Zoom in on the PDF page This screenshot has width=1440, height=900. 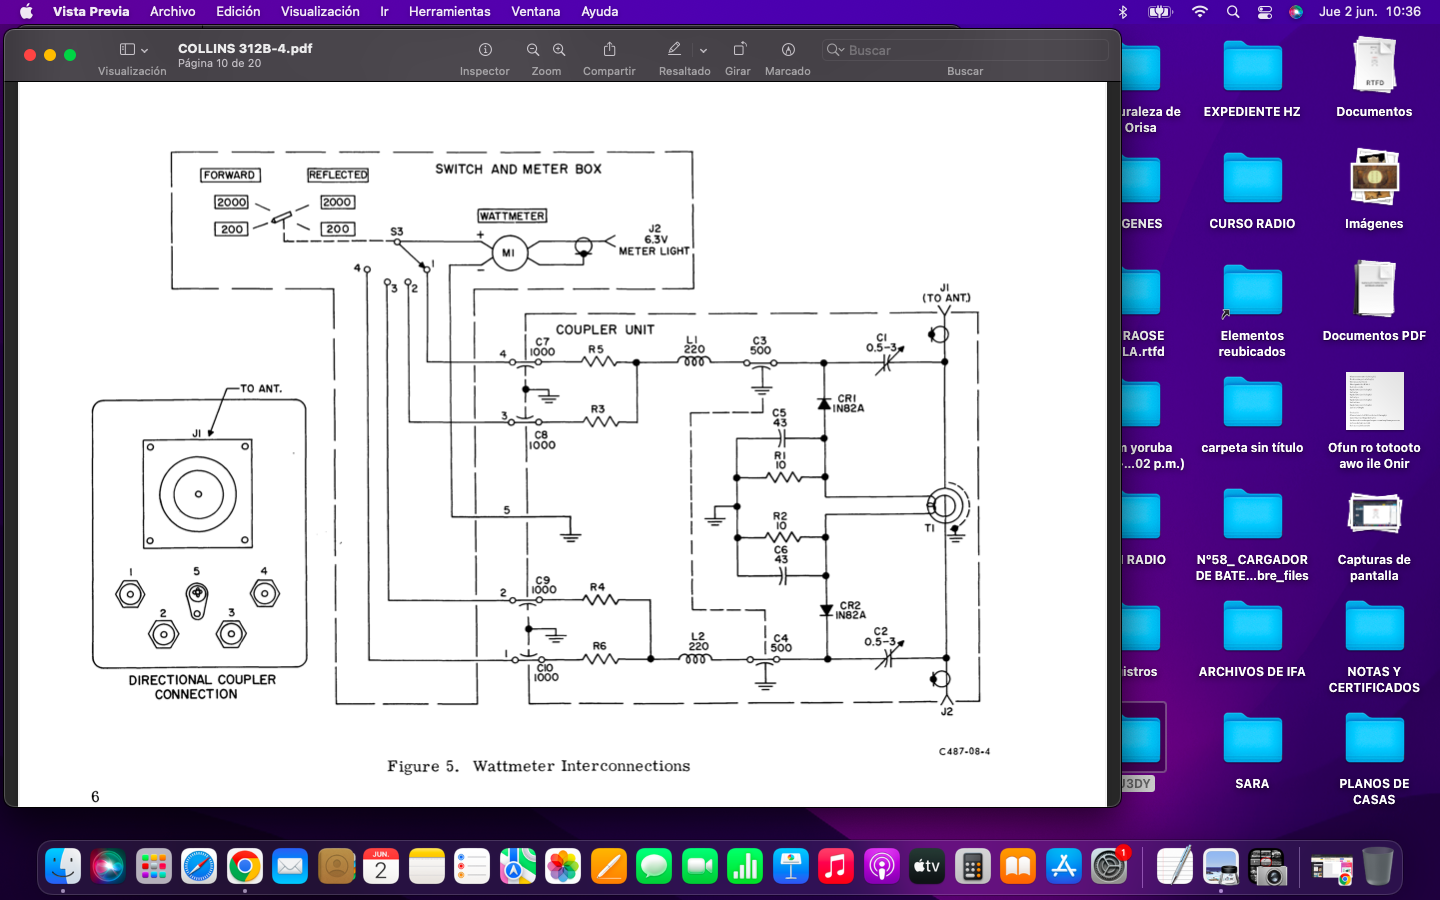[559, 49]
